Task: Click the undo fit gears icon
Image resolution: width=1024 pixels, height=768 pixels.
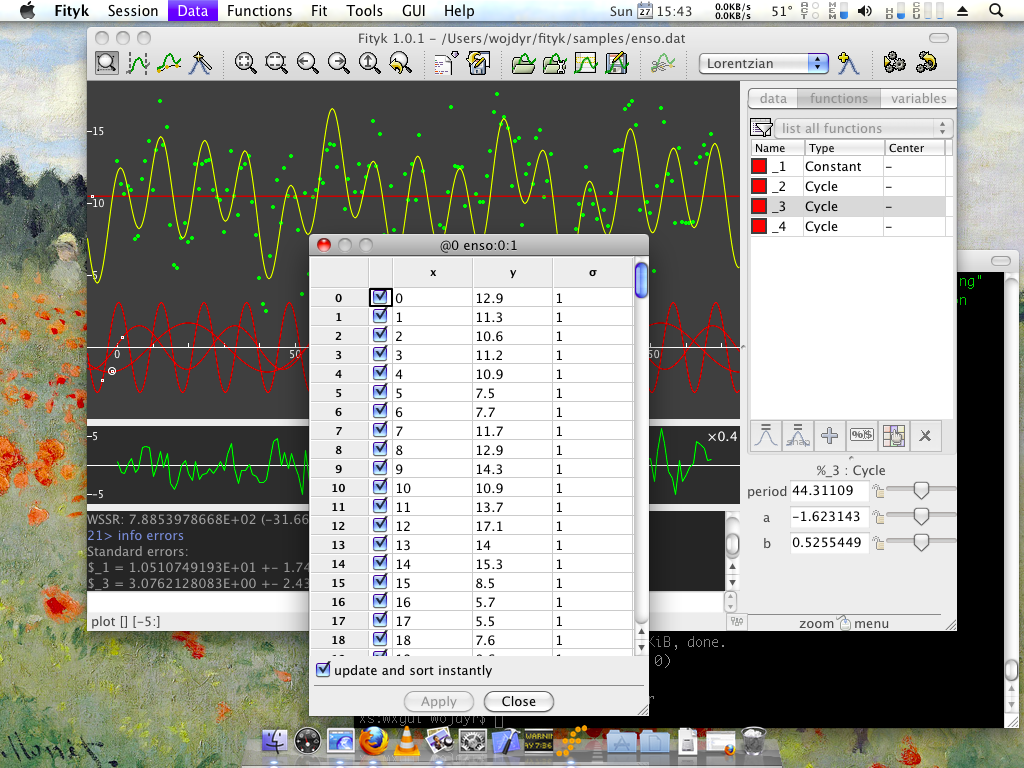Action: pos(926,63)
